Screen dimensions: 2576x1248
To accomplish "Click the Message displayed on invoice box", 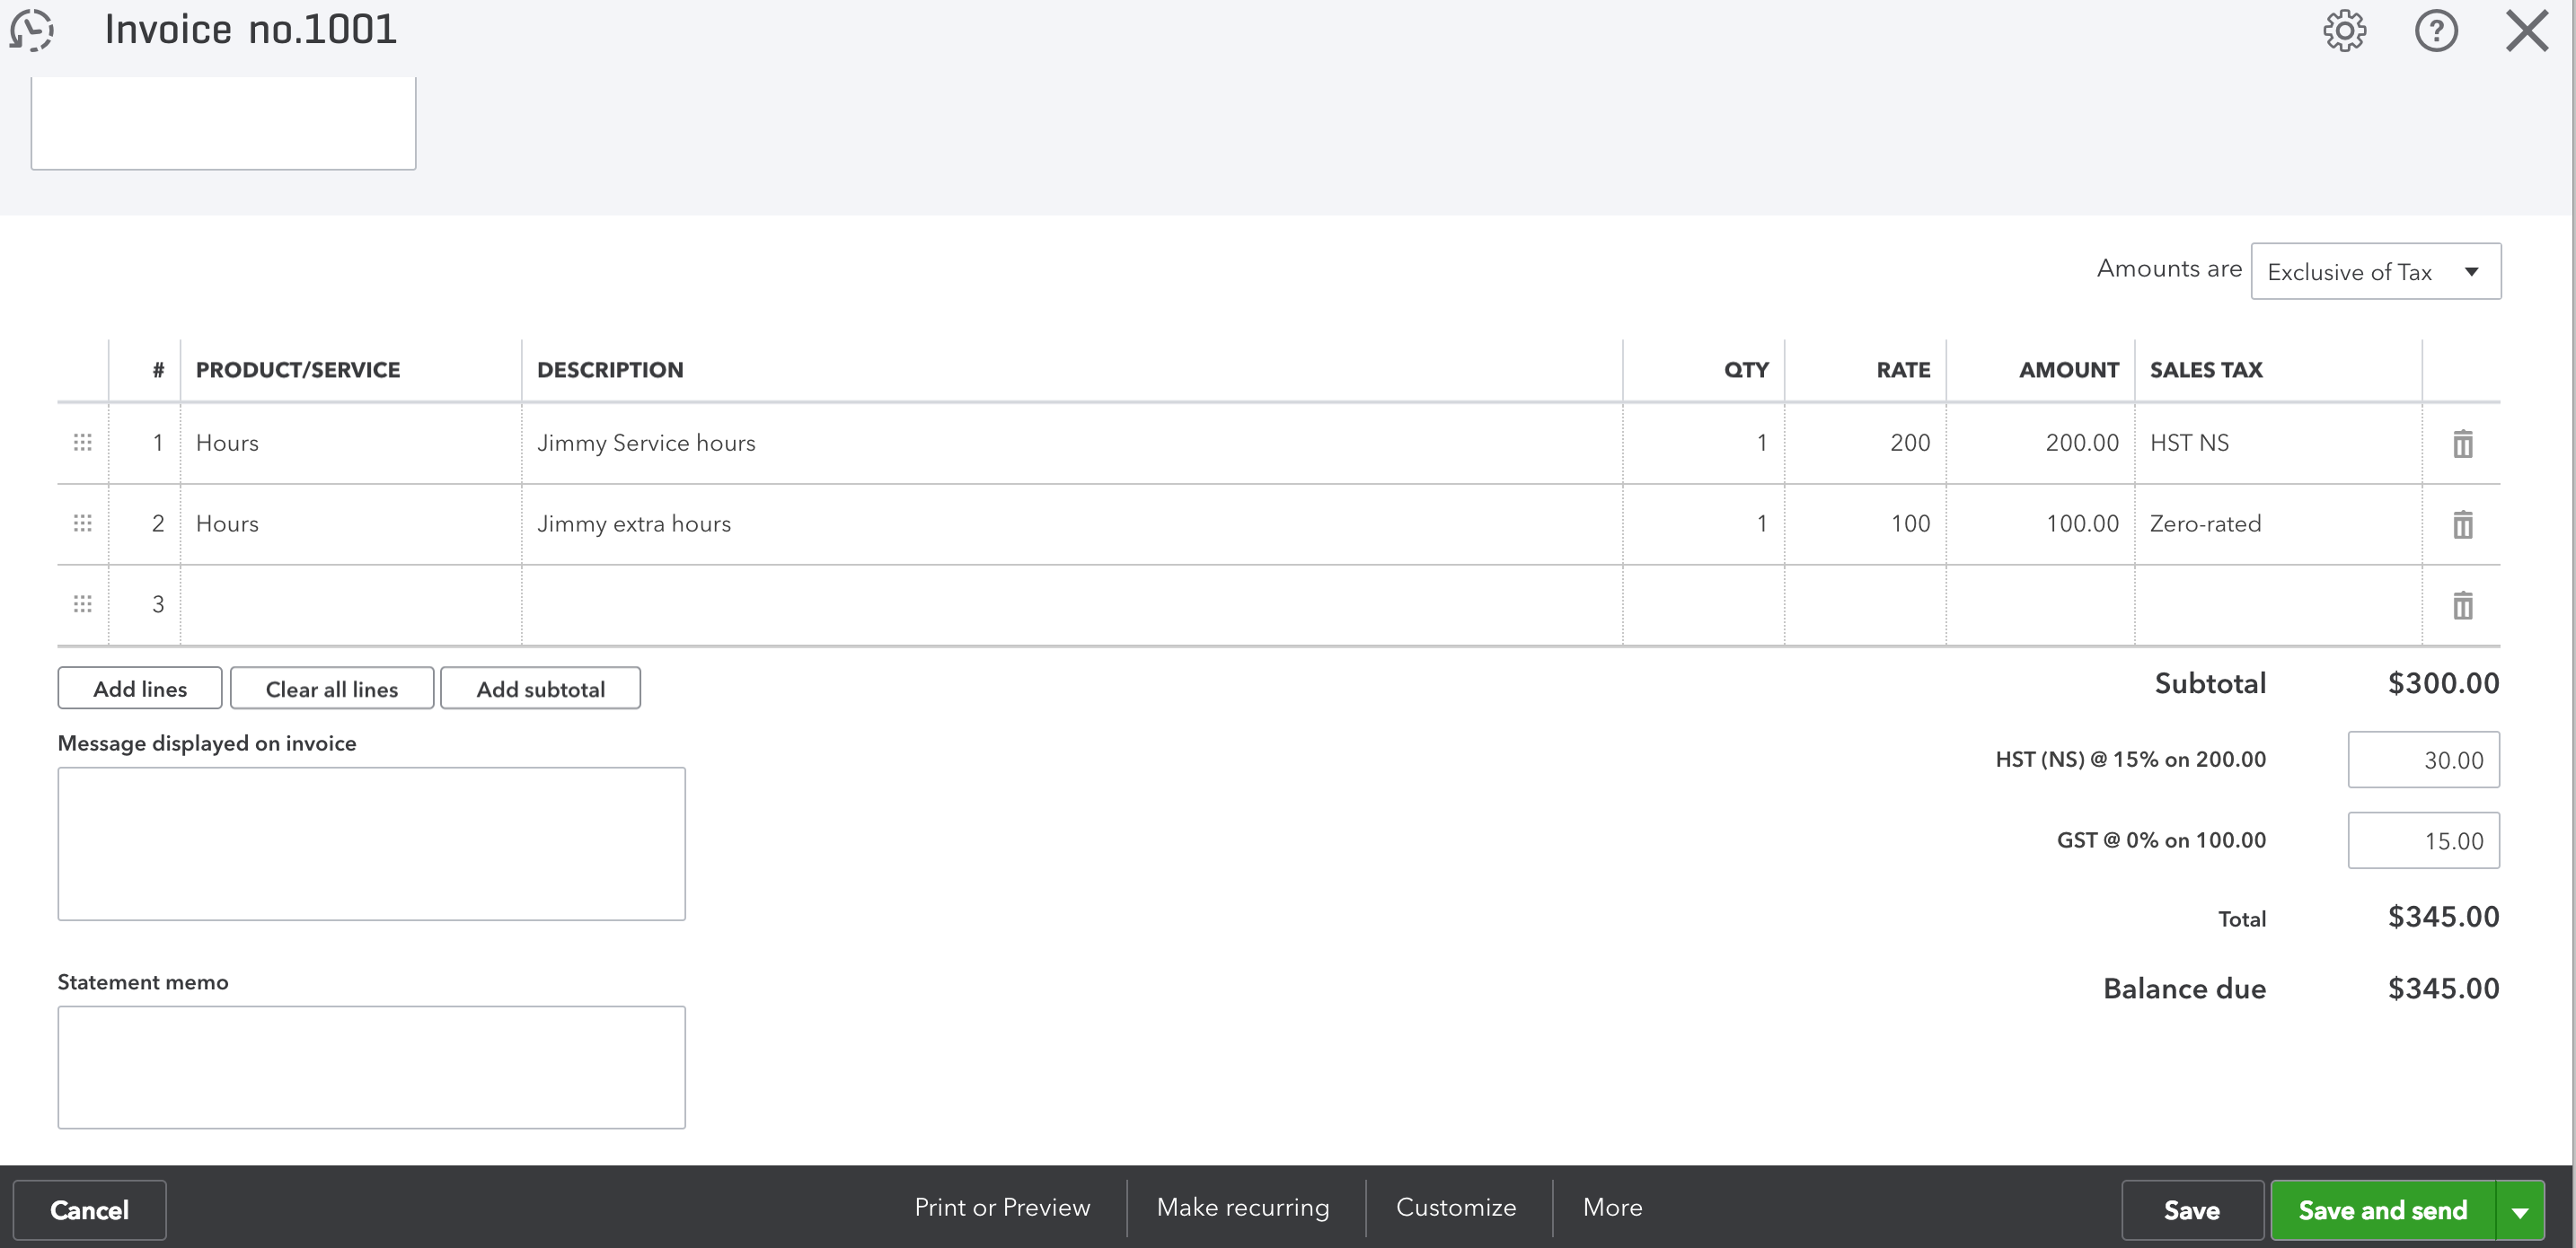I will tap(371, 843).
